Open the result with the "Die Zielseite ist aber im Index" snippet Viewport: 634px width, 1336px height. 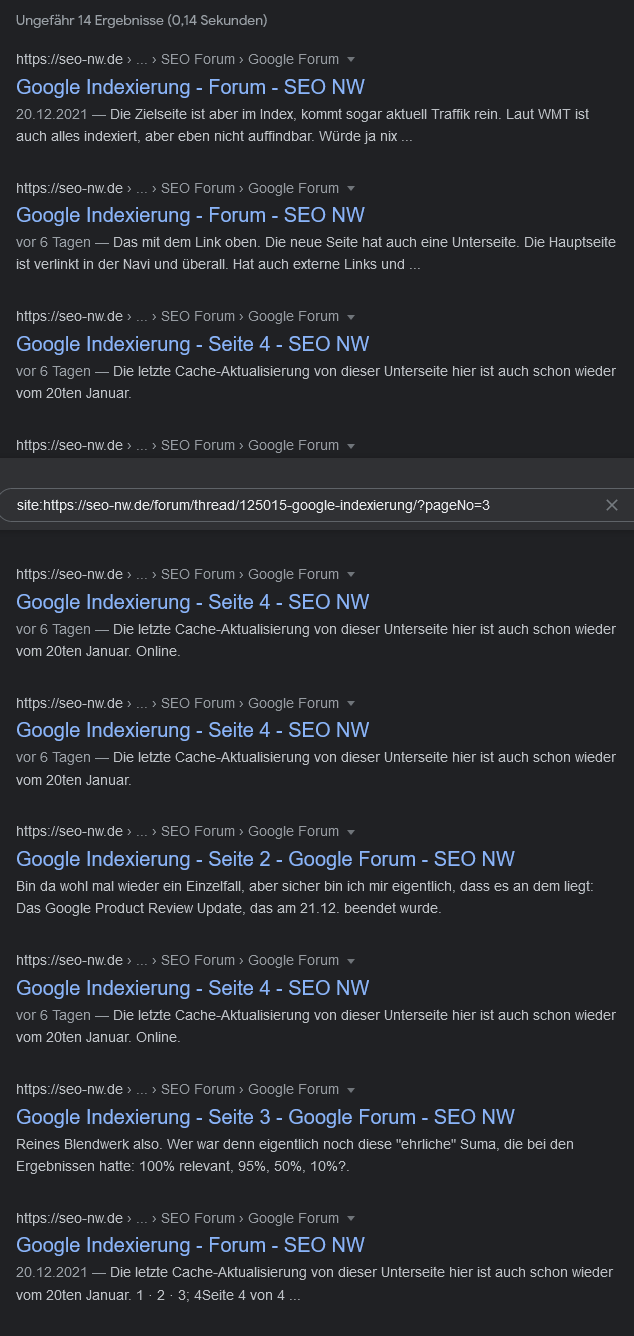click(190, 87)
